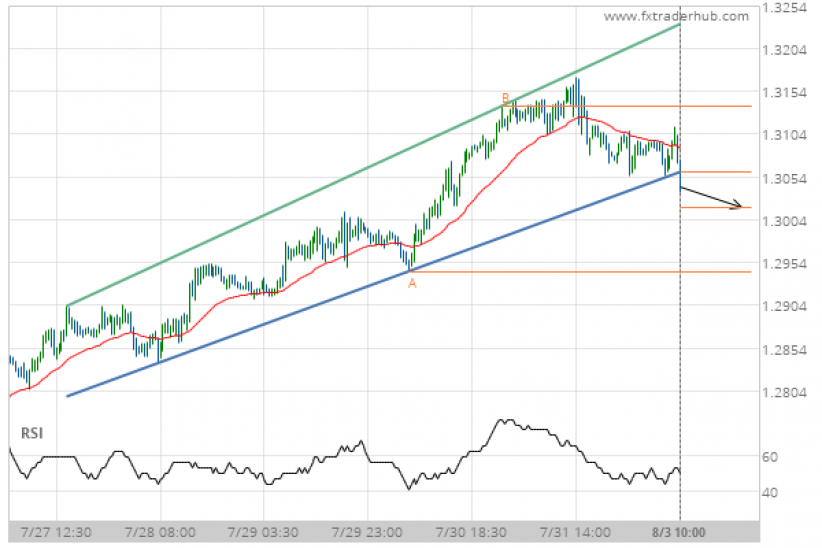Click the orange point A marker

(412, 284)
